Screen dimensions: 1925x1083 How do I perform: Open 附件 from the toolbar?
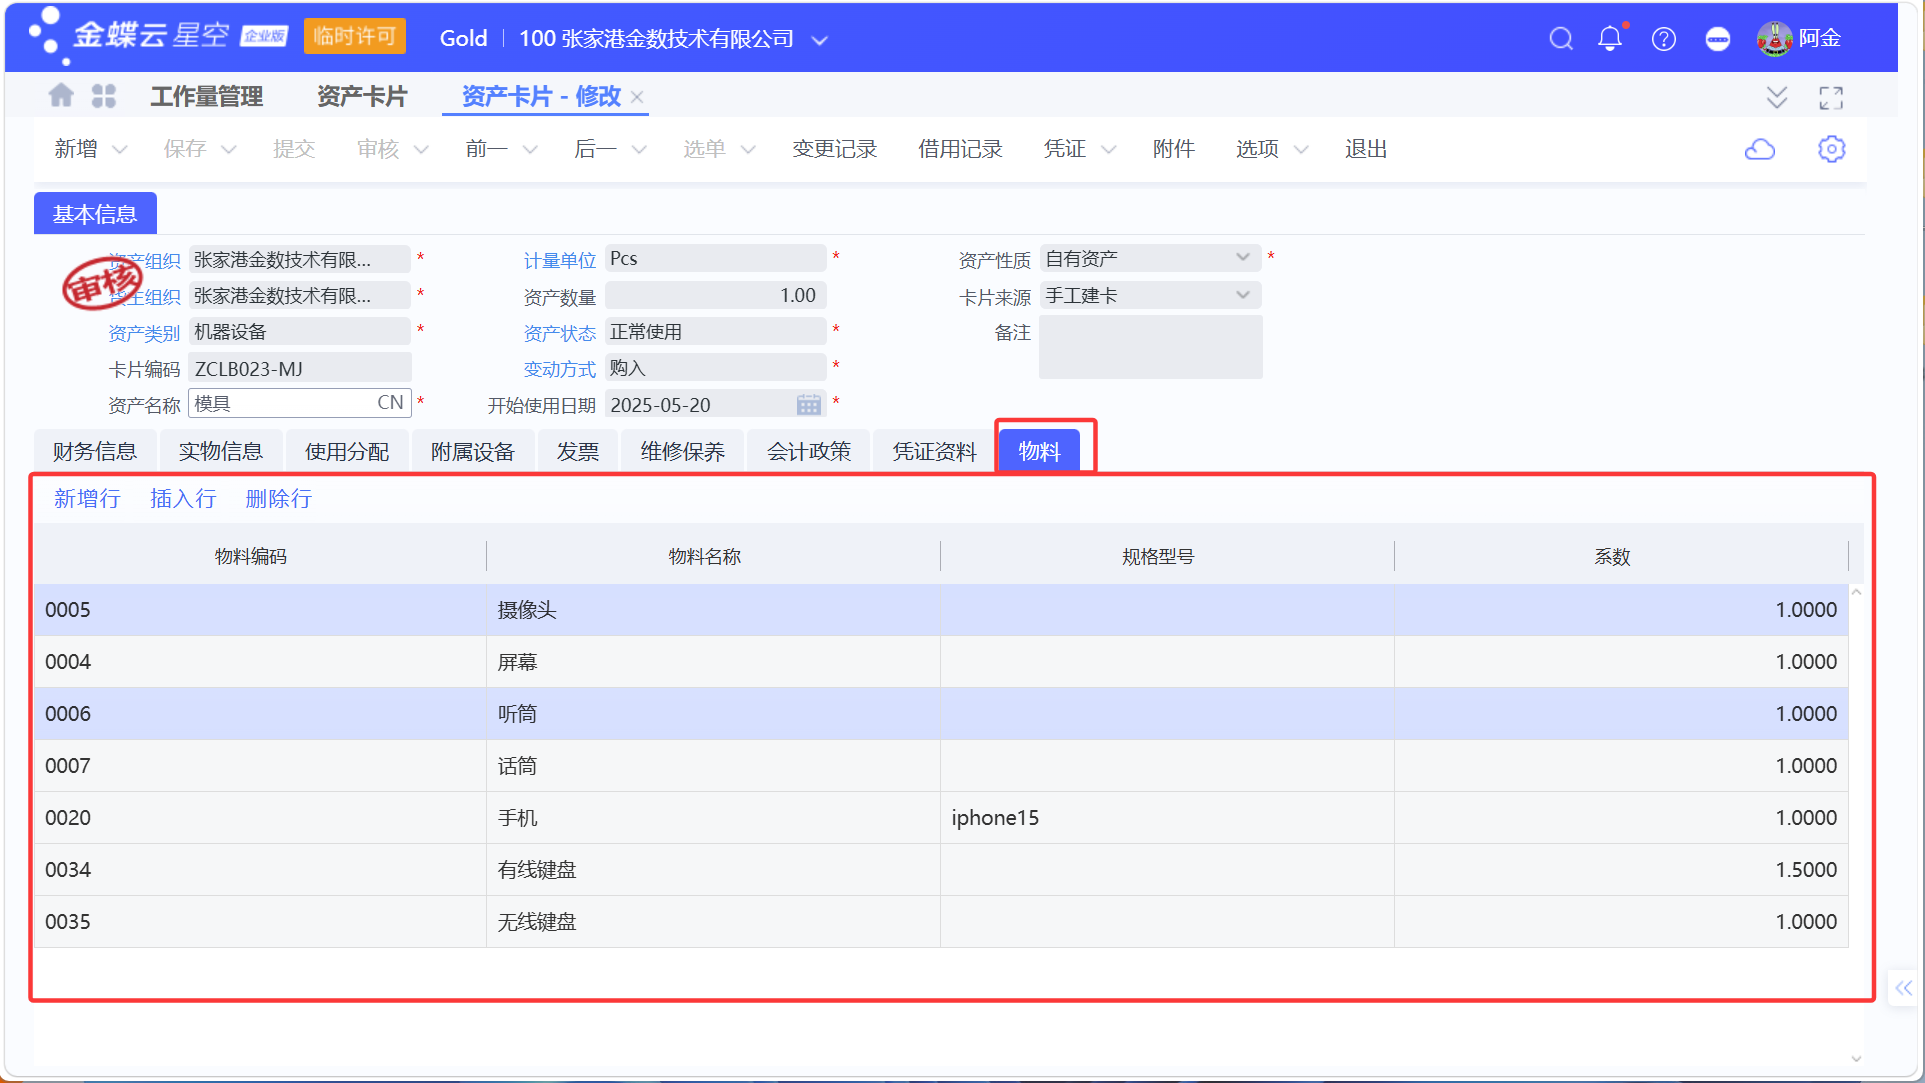coord(1173,149)
